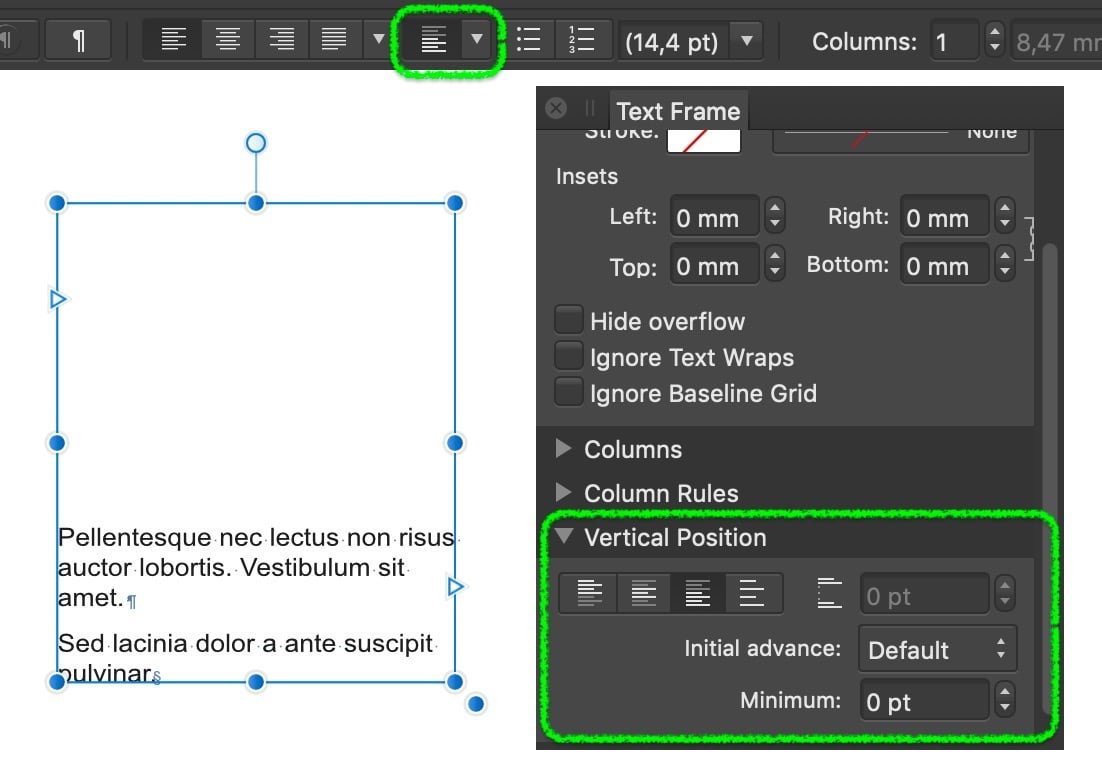This screenshot has width=1102, height=758.
Task: Switch to the Text Frame tab
Action: click(678, 110)
